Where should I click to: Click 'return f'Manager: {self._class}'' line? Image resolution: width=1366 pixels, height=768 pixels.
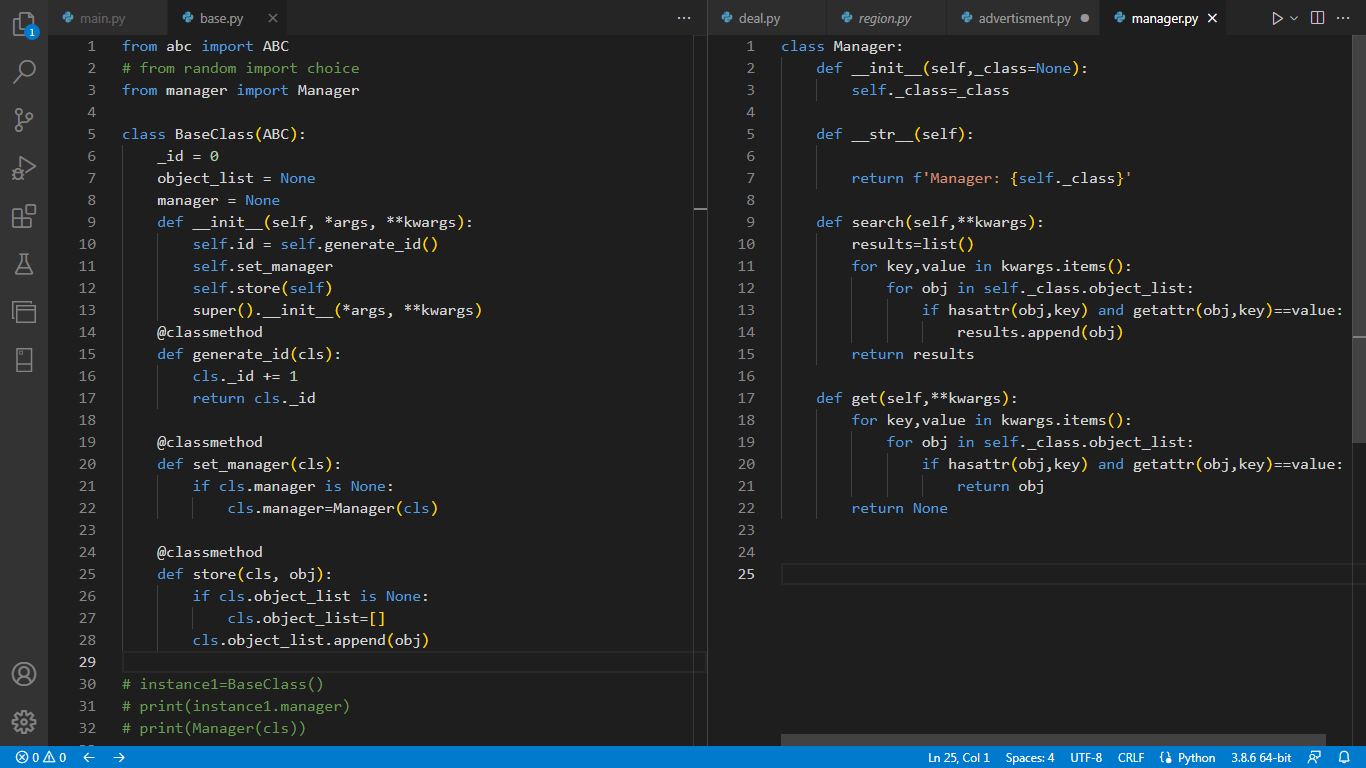pyautogui.click(x=992, y=178)
